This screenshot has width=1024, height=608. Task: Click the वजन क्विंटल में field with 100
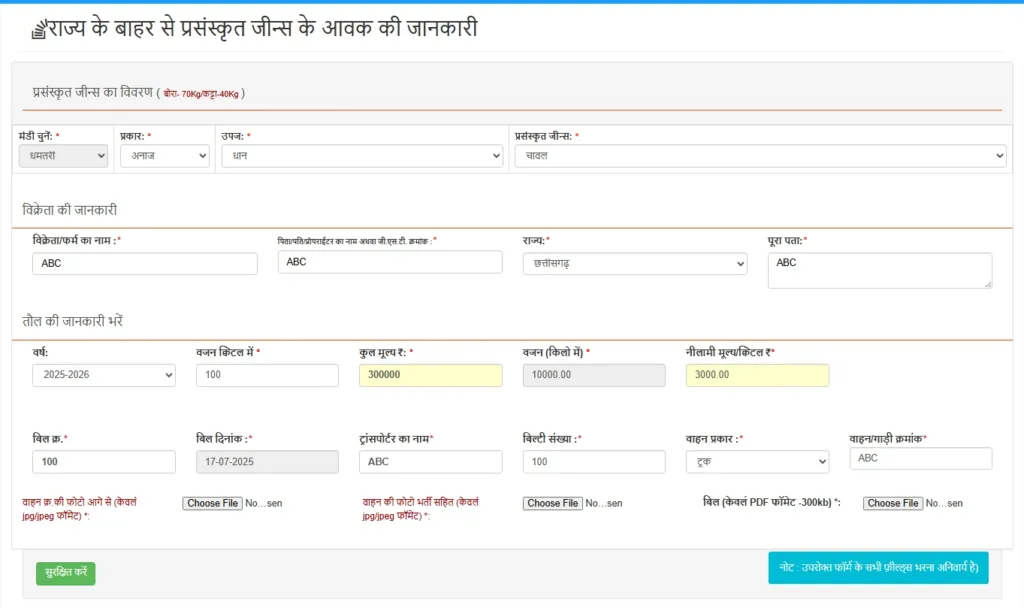(x=267, y=375)
